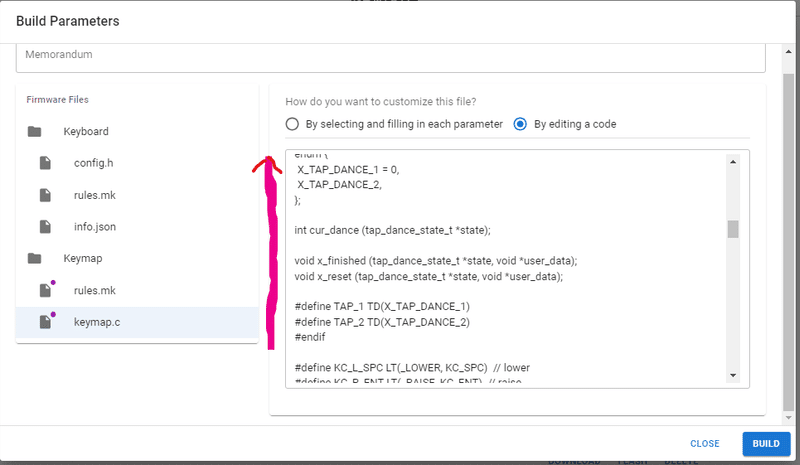Click the code editor scroll-down arrow
800x465 pixels.
[733, 375]
